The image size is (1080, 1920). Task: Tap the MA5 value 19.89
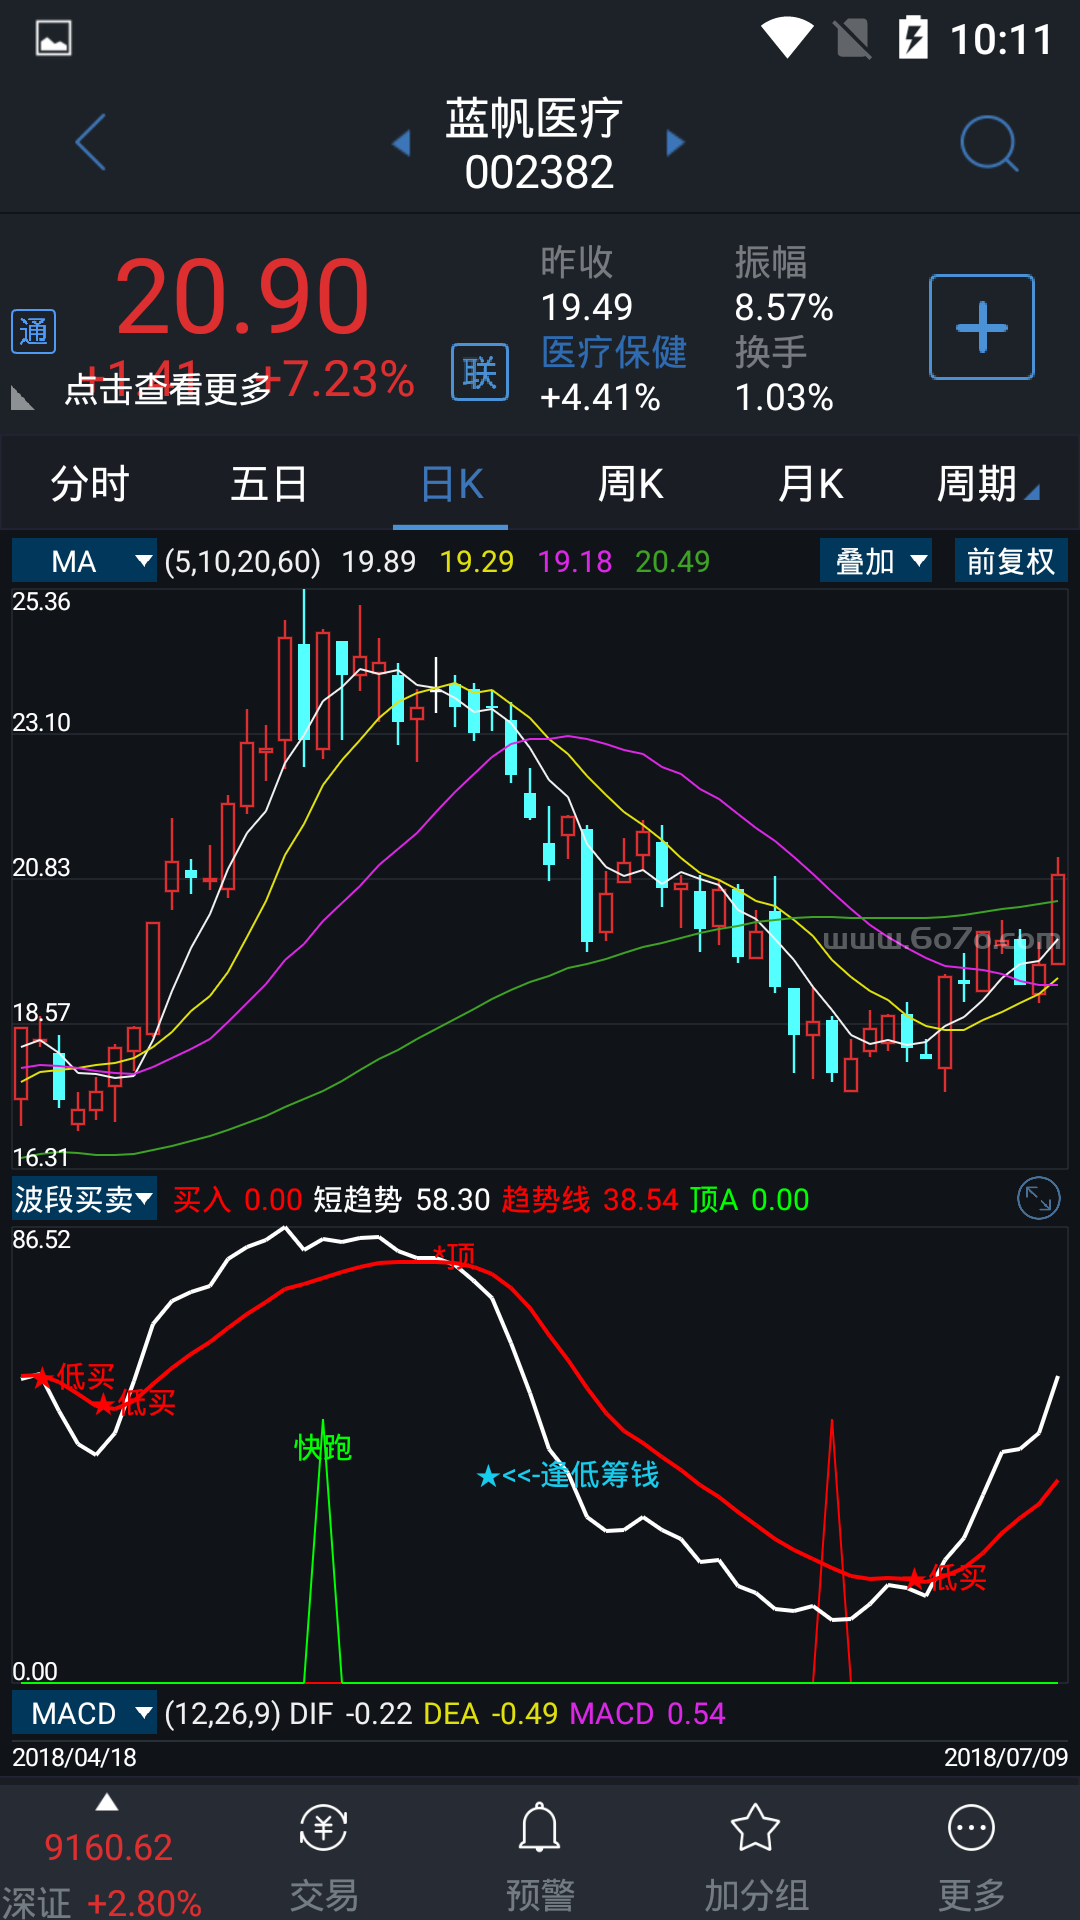point(379,561)
